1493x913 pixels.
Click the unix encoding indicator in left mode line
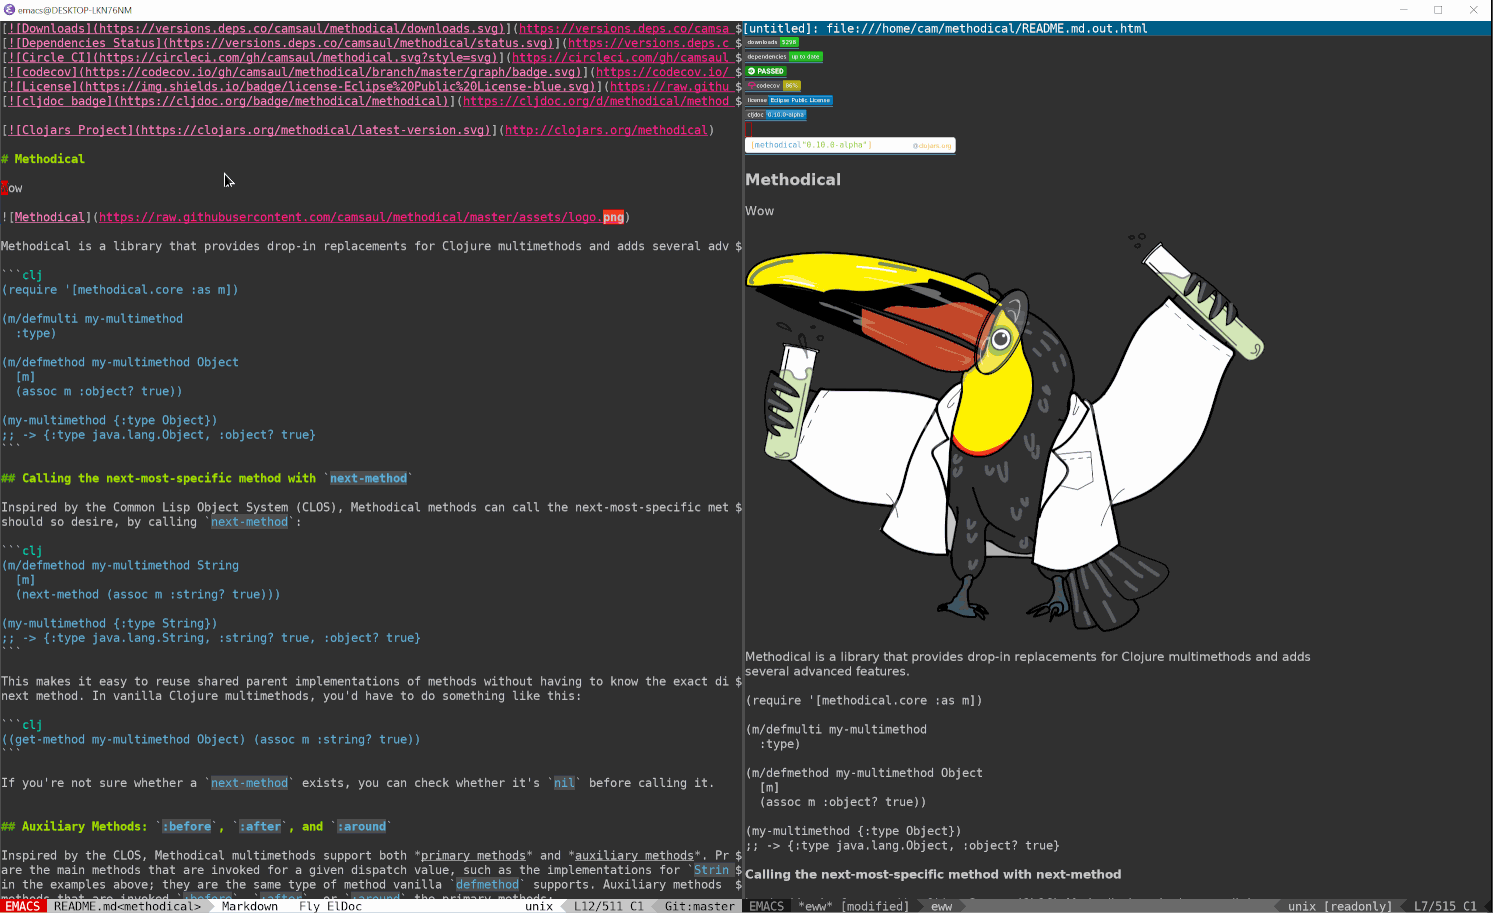(x=539, y=906)
